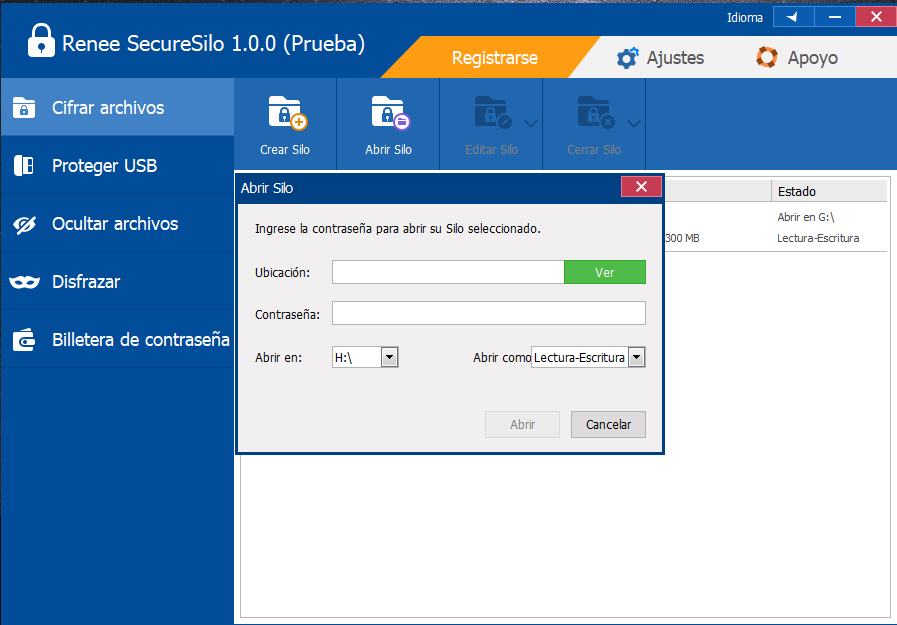Open Billetera de contraseña section
Image resolution: width=897 pixels, height=625 pixels.
click(x=117, y=340)
